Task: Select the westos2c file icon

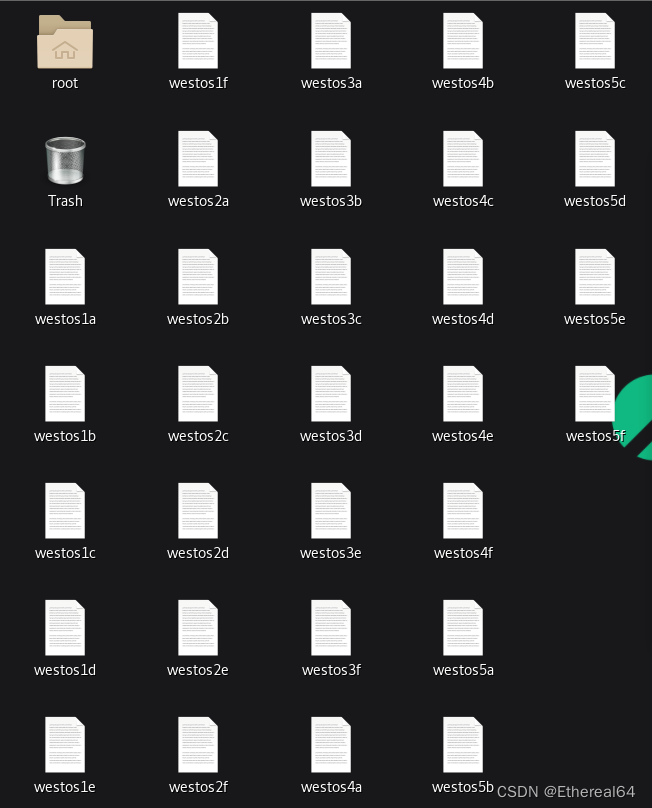Action: [198, 394]
